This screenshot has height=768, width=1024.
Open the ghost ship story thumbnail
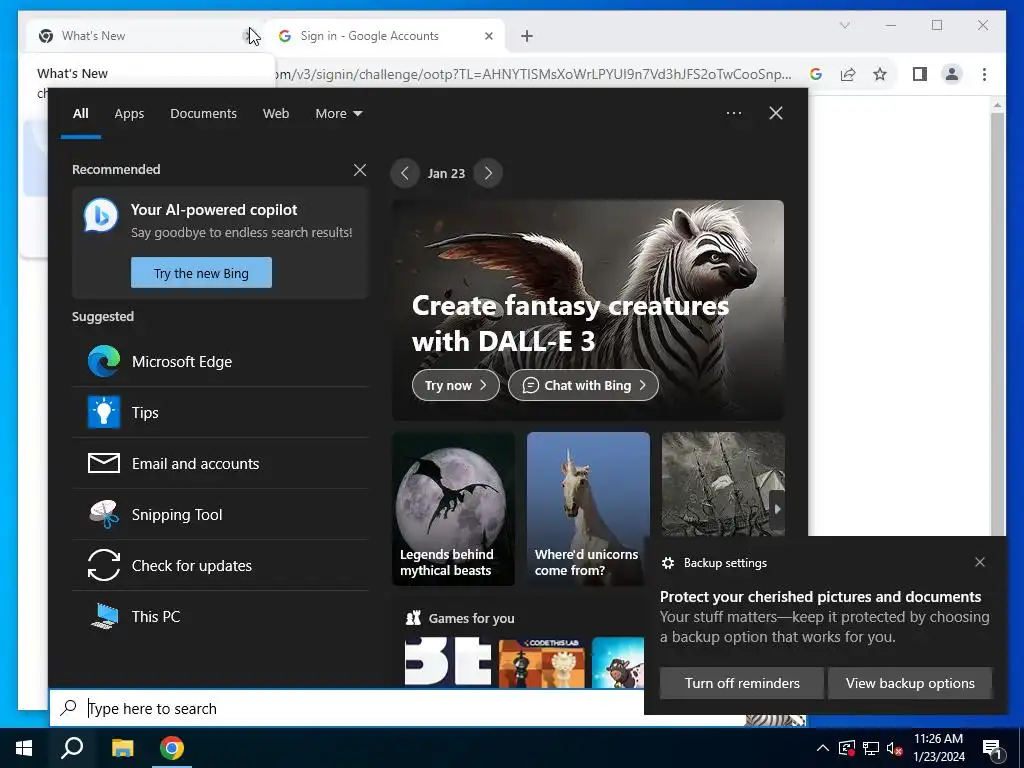pyautogui.click(x=723, y=483)
